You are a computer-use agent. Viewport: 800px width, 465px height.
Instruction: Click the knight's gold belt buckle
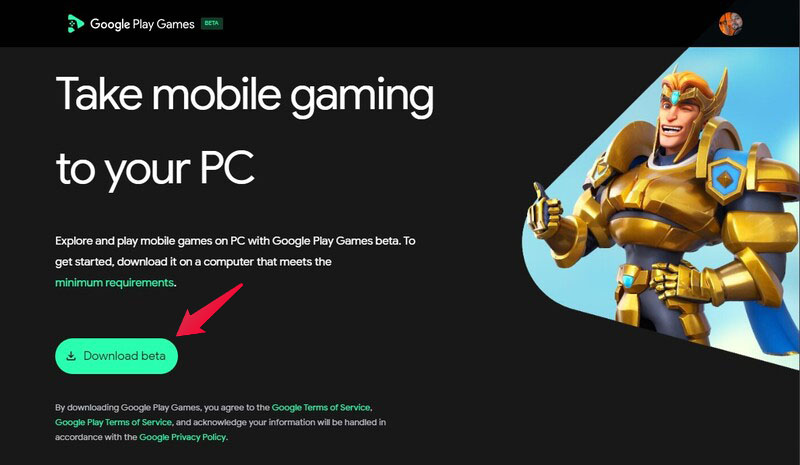629,280
